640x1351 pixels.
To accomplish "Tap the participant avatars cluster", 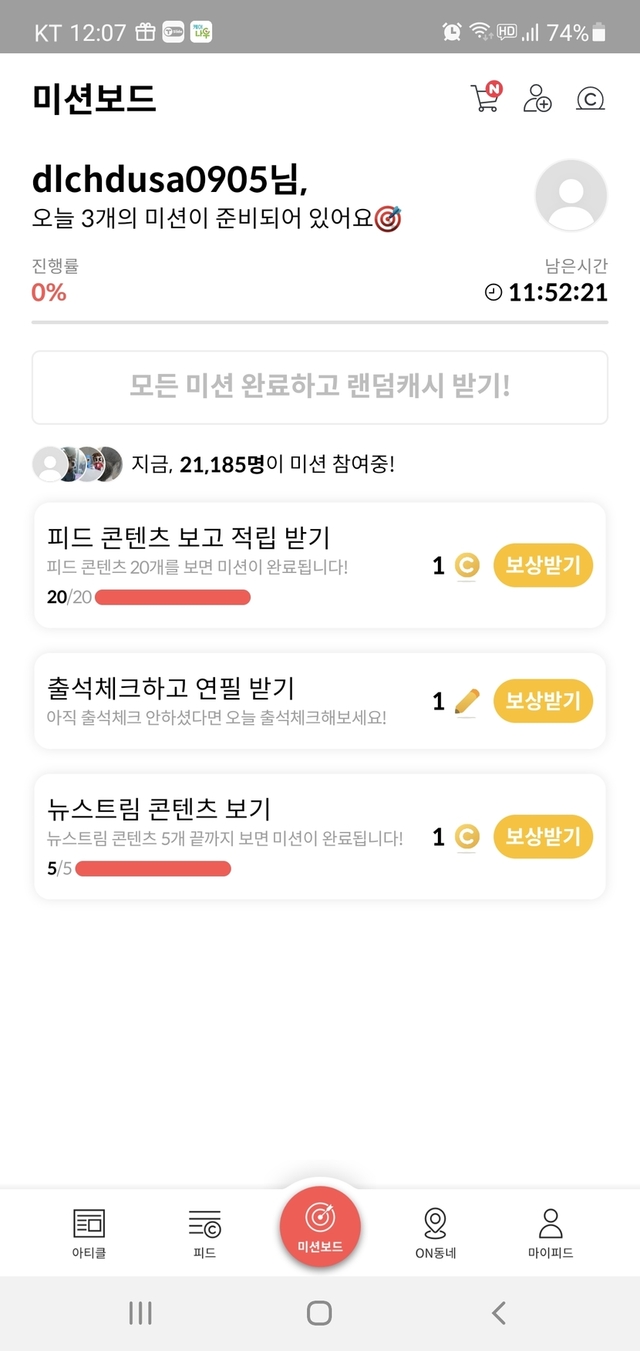I will pyautogui.click(x=77, y=464).
